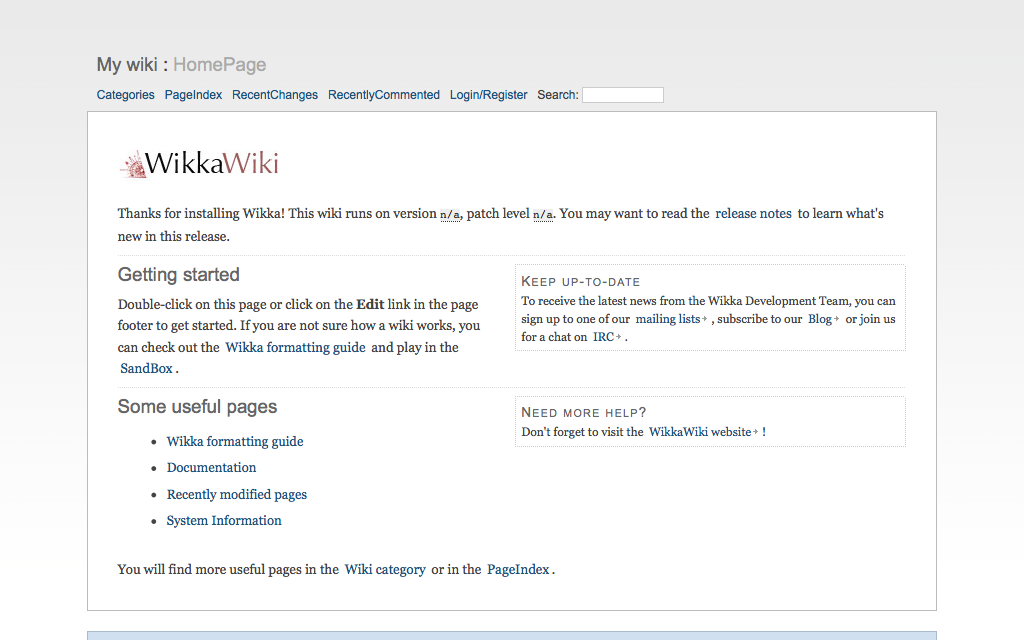Open RecentlyCommented page from navigation

coord(384,95)
